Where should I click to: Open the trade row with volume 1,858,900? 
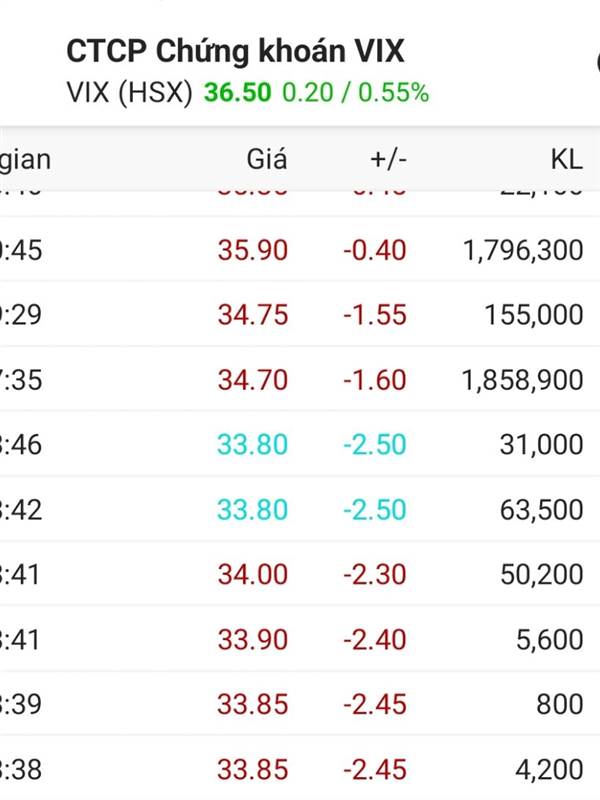[x=300, y=380]
